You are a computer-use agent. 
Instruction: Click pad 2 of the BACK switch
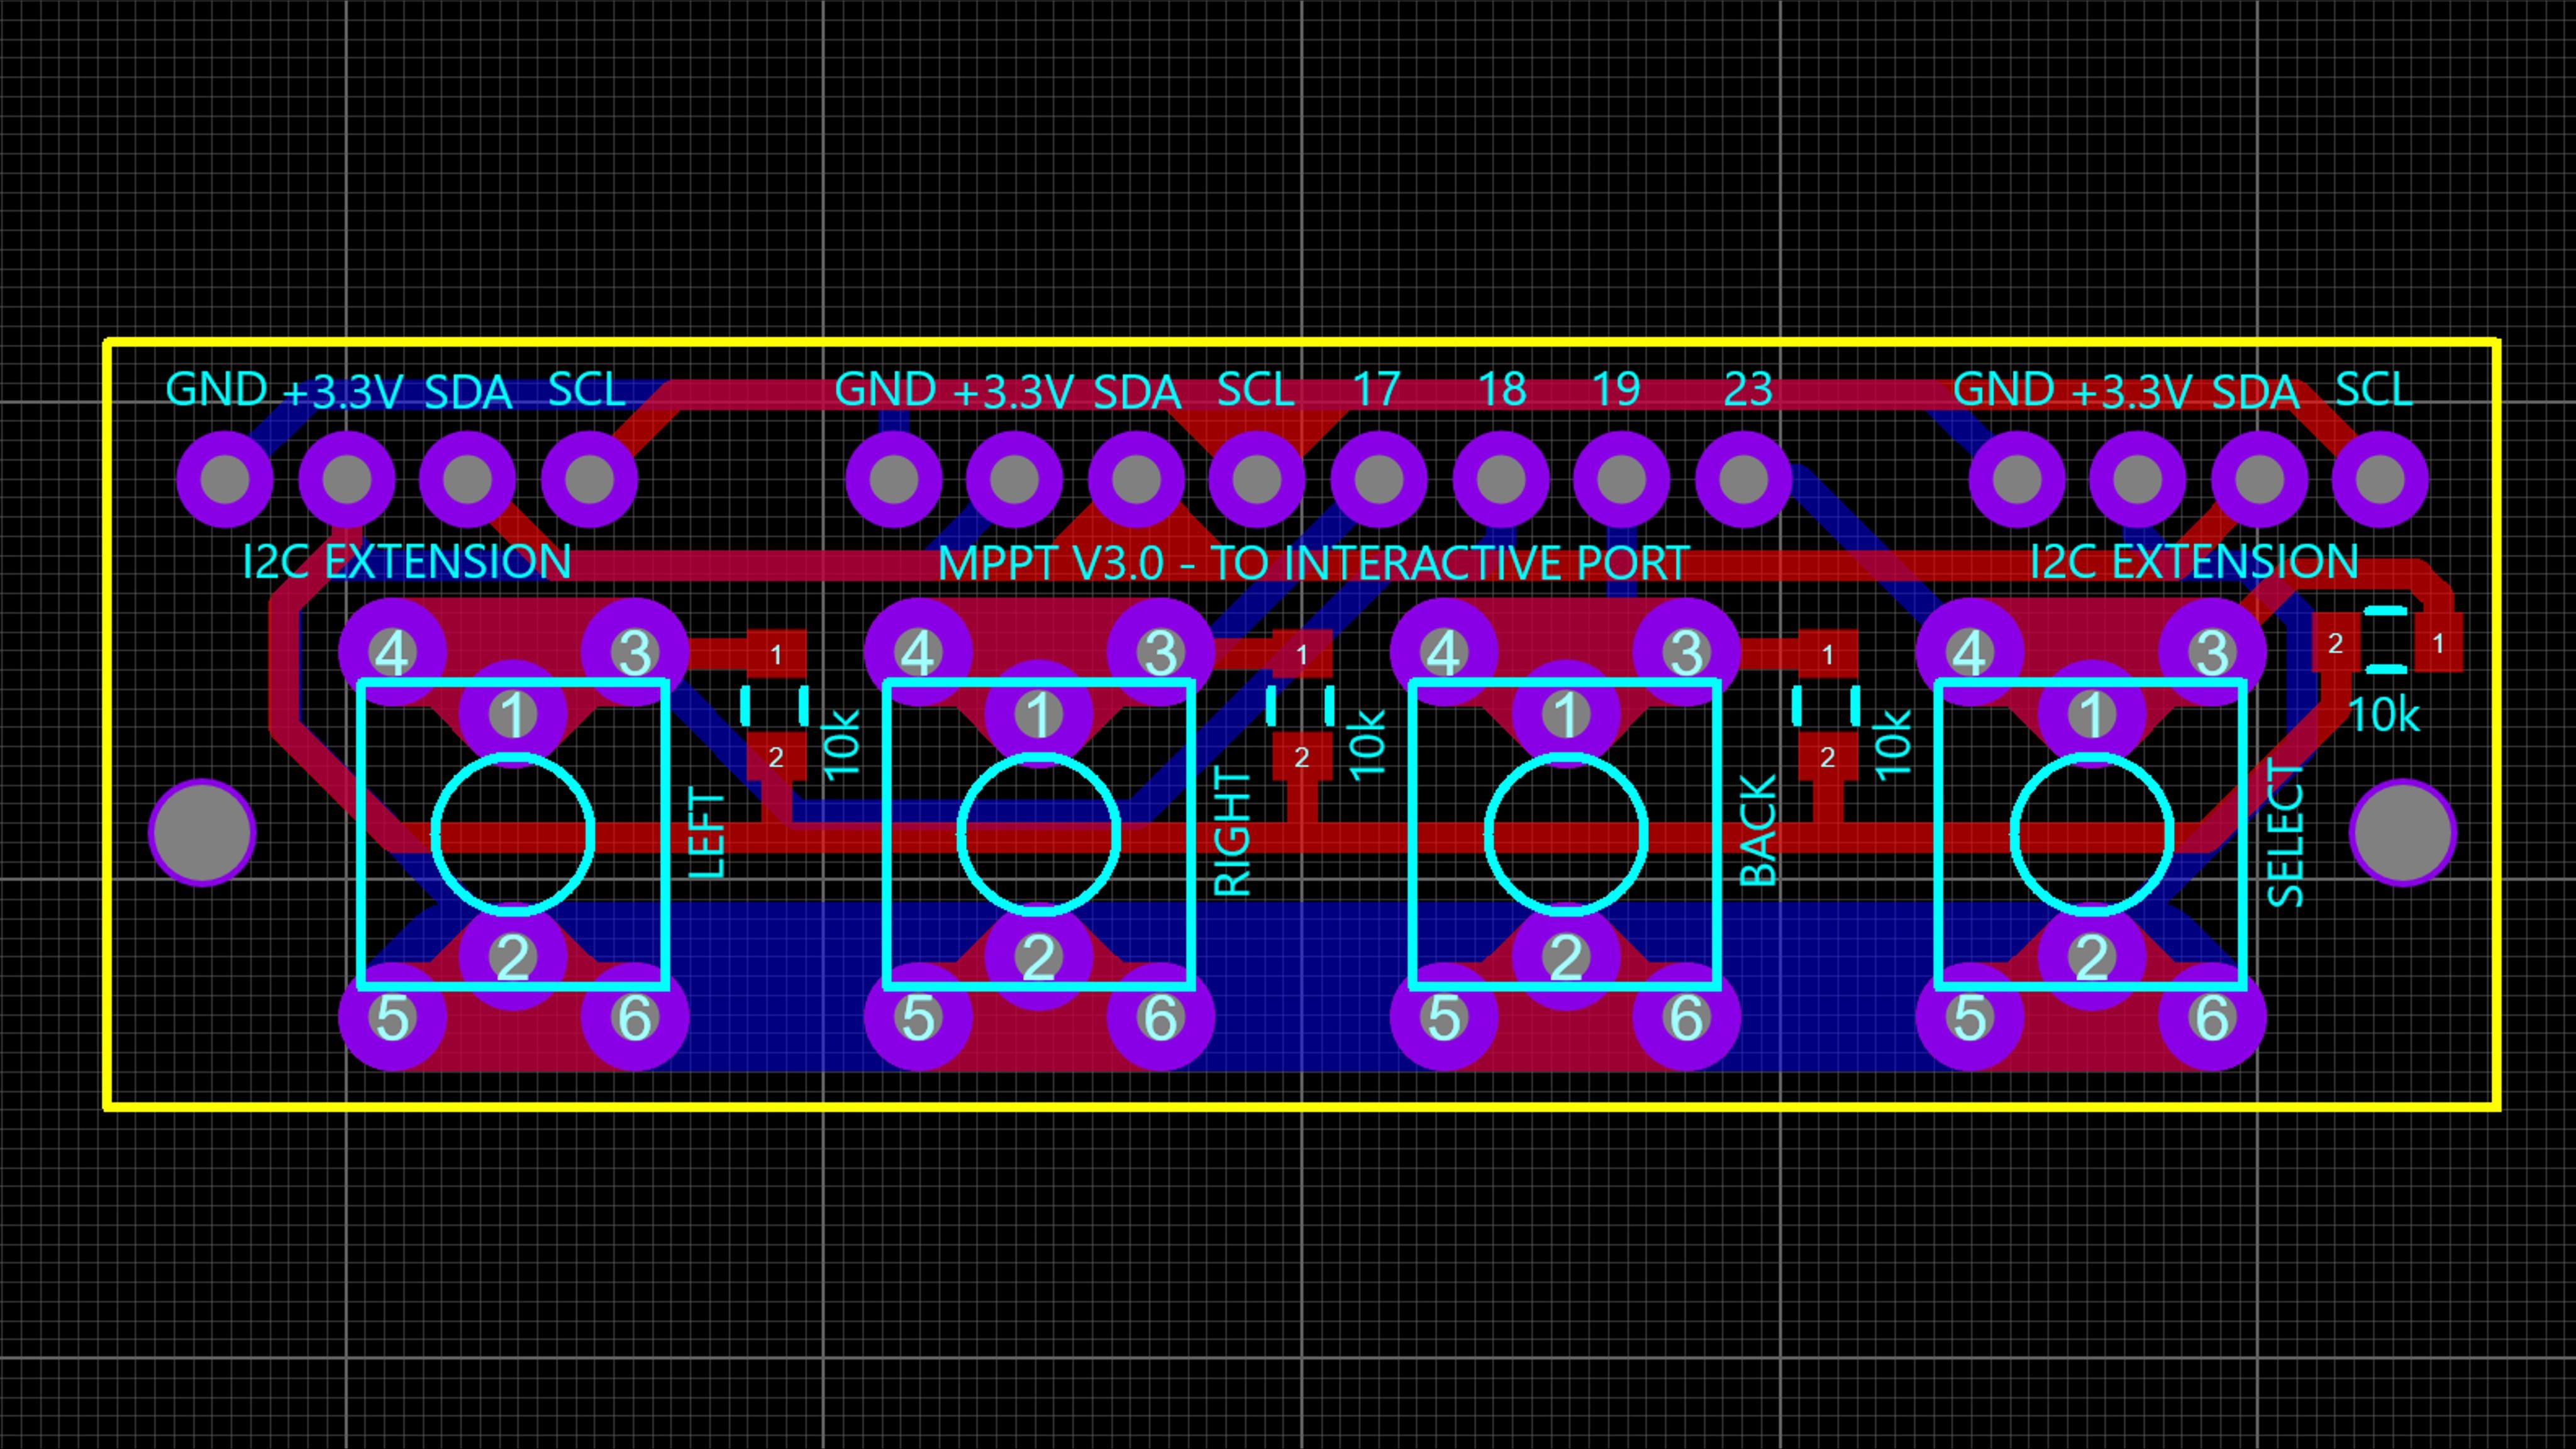(x=1565, y=957)
